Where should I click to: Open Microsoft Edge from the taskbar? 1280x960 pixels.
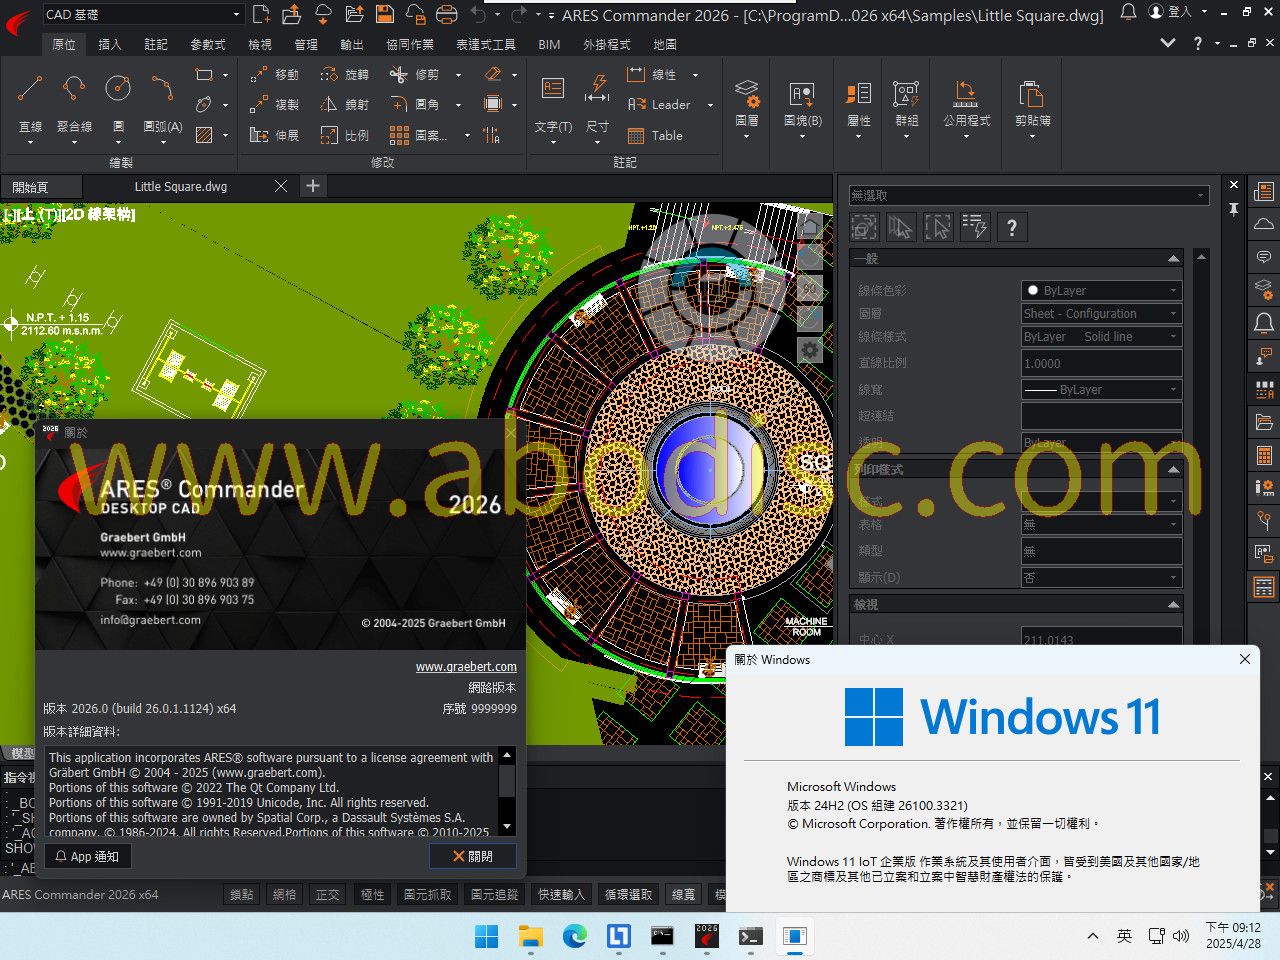pyautogui.click(x=575, y=937)
